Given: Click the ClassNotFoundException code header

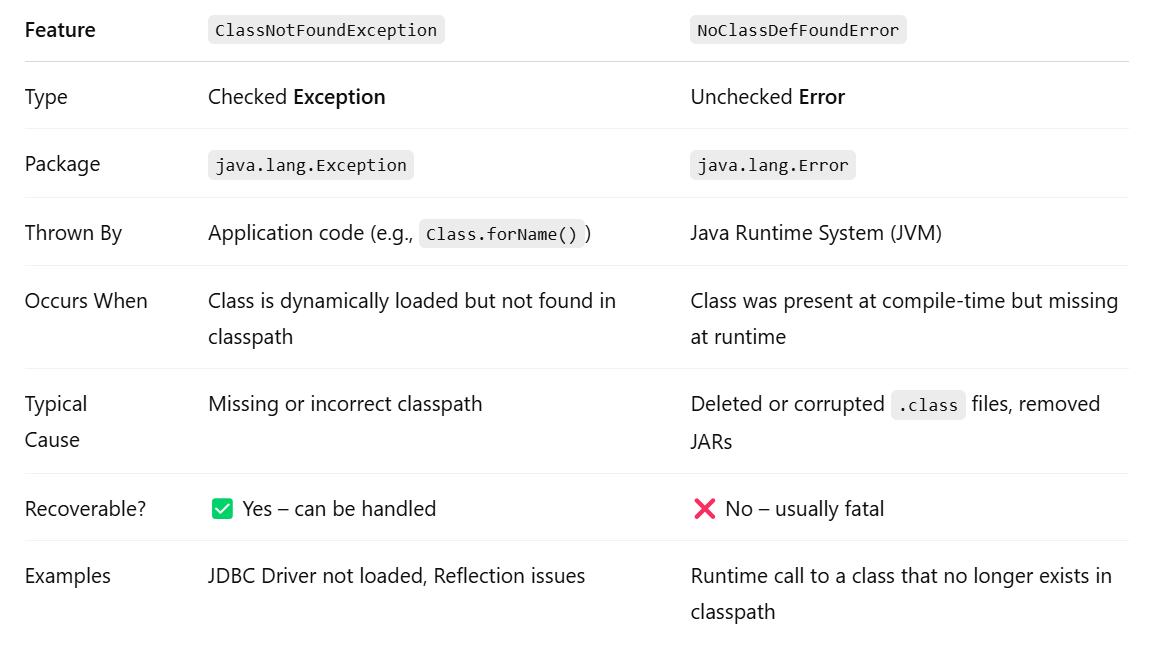Looking at the screenshot, I should 326,30.
